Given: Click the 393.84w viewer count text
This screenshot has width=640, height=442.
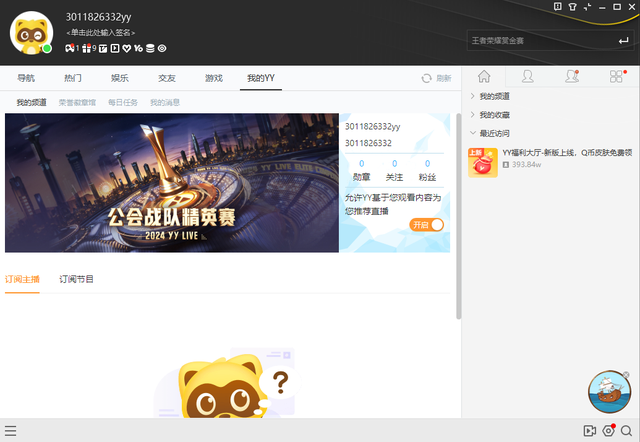Looking at the screenshot, I should [x=527, y=165].
